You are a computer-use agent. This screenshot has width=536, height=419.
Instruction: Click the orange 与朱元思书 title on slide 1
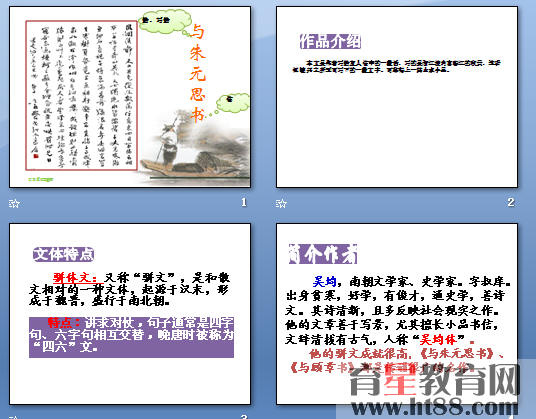198,72
